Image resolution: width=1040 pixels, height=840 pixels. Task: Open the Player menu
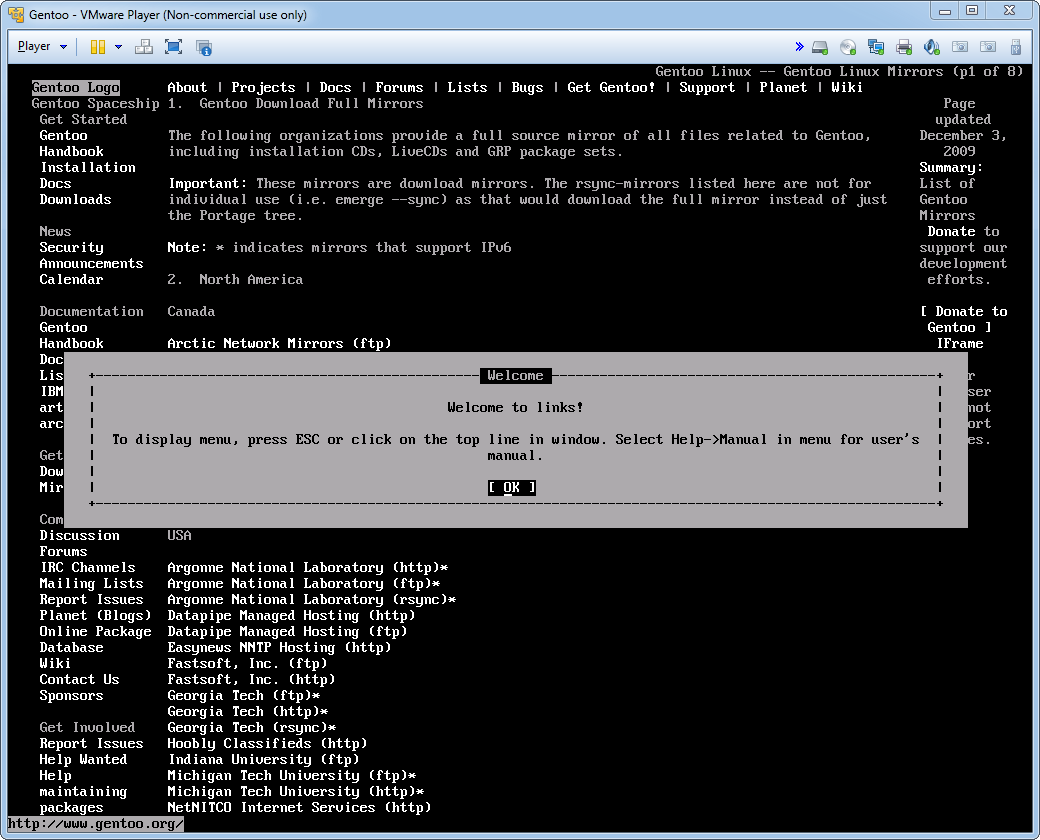pyautogui.click(x=42, y=46)
